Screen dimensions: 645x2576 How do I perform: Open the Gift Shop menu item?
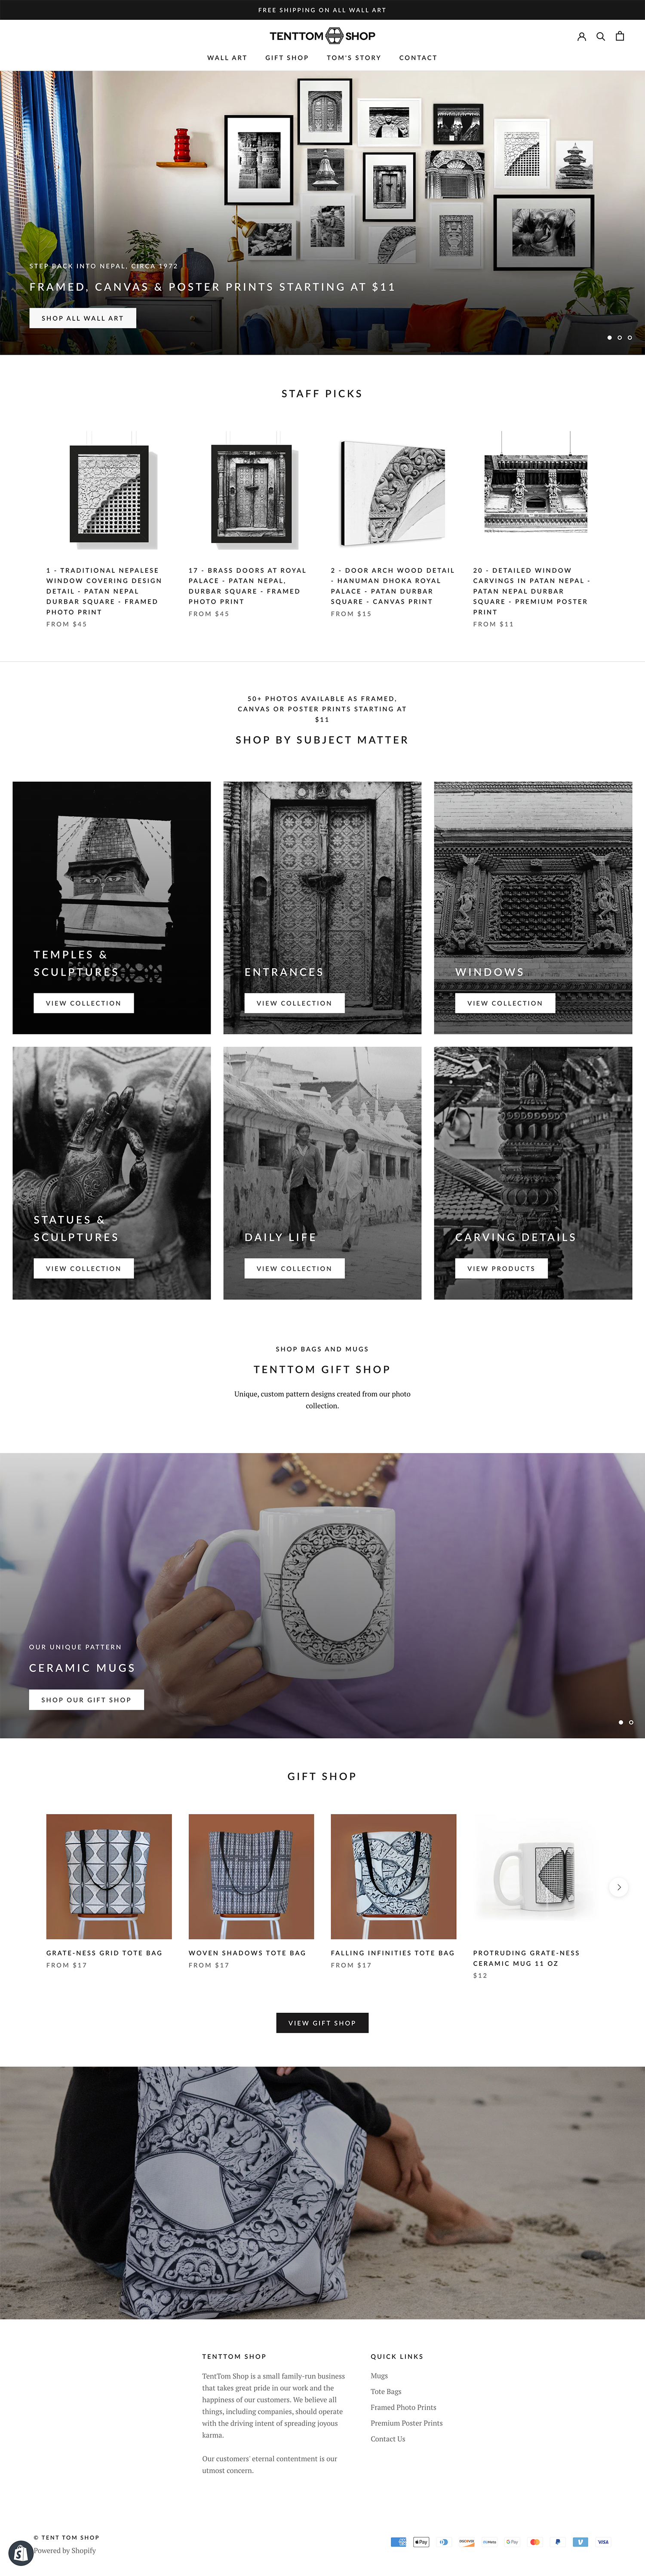point(287,58)
